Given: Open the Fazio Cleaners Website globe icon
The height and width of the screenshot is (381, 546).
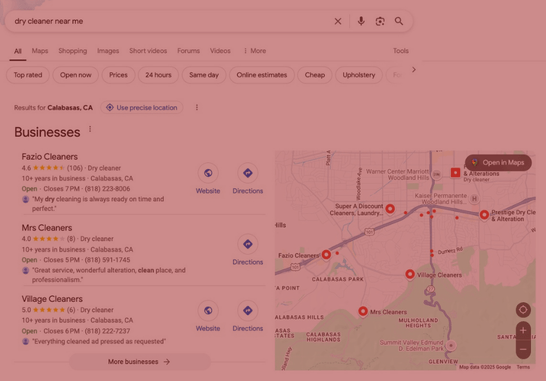Looking at the screenshot, I should (208, 173).
